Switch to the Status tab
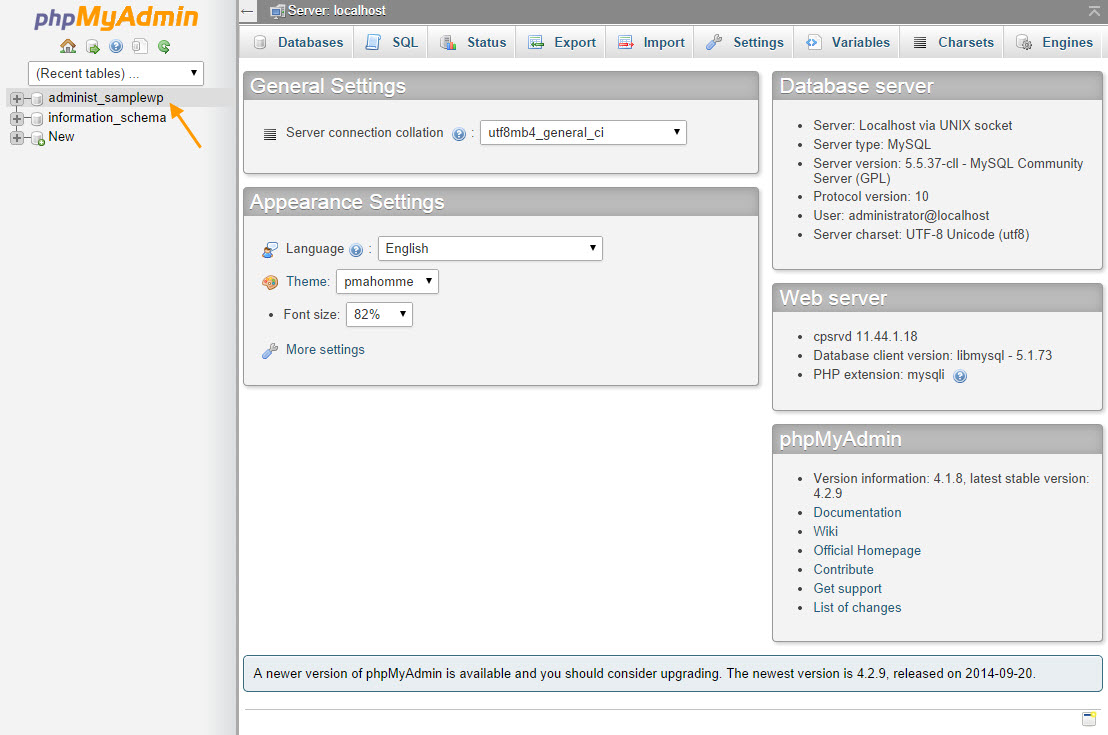This screenshot has height=735, width=1108. click(x=473, y=42)
